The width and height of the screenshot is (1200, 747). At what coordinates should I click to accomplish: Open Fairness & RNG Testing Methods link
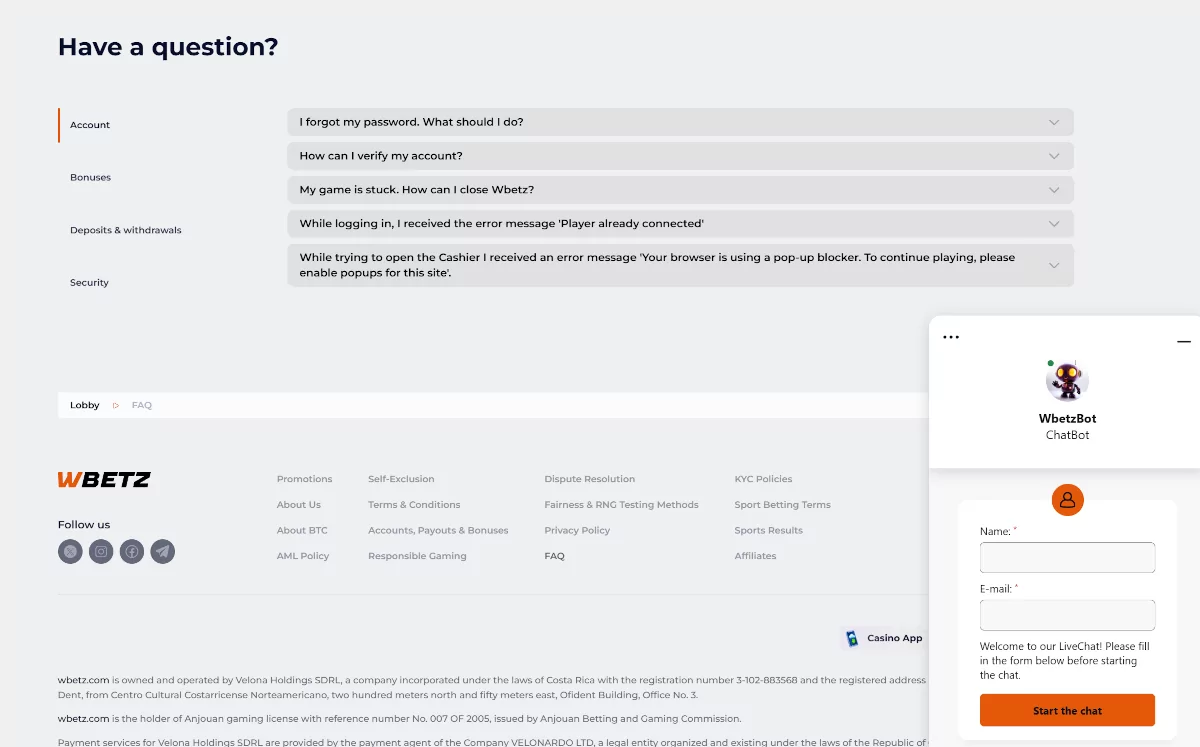coord(621,505)
